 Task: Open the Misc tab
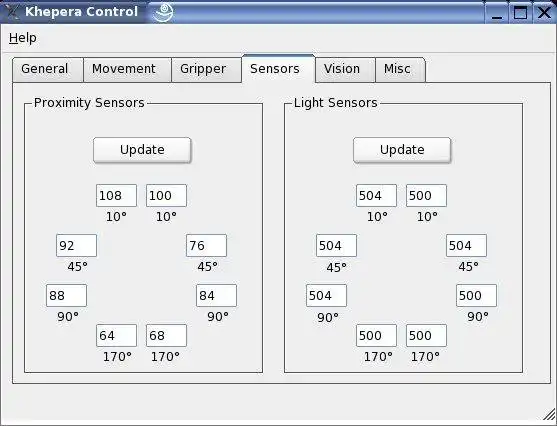click(x=400, y=69)
